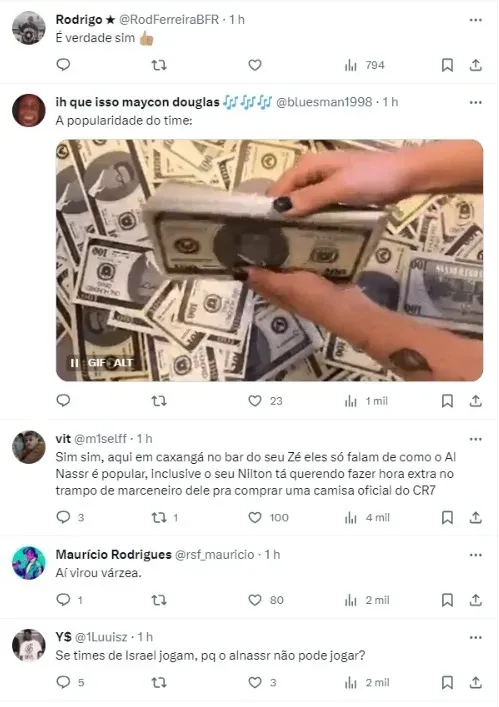The width and height of the screenshot is (499, 707).
Task: Like the 'A popularidade do time' tweet
Action: click(x=255, y=401)
